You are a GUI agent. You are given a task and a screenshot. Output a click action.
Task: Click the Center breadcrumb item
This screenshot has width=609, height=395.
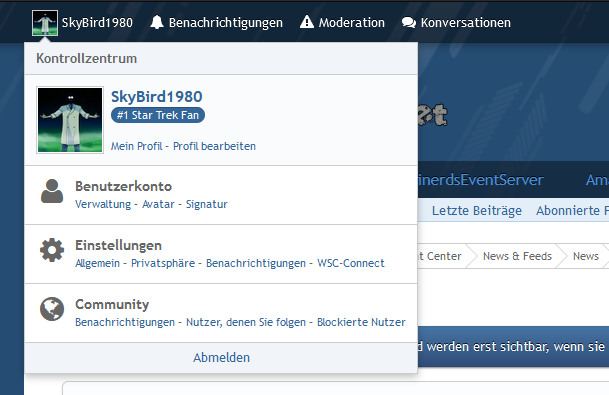click(440, 256)
